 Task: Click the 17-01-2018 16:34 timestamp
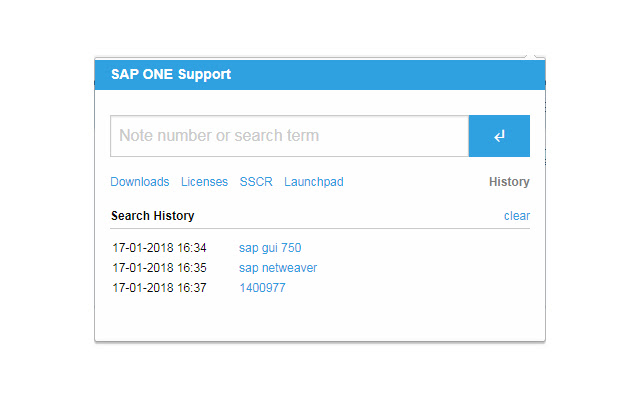pos(159,247)
